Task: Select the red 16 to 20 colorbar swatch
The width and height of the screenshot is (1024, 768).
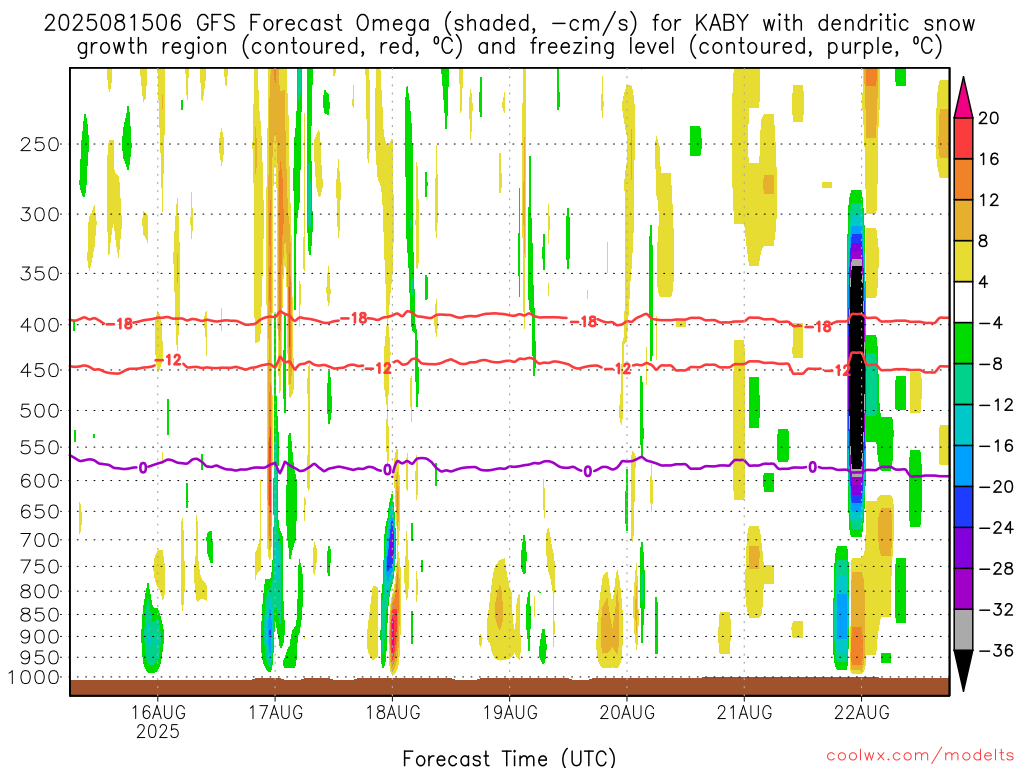Action: 963,138
